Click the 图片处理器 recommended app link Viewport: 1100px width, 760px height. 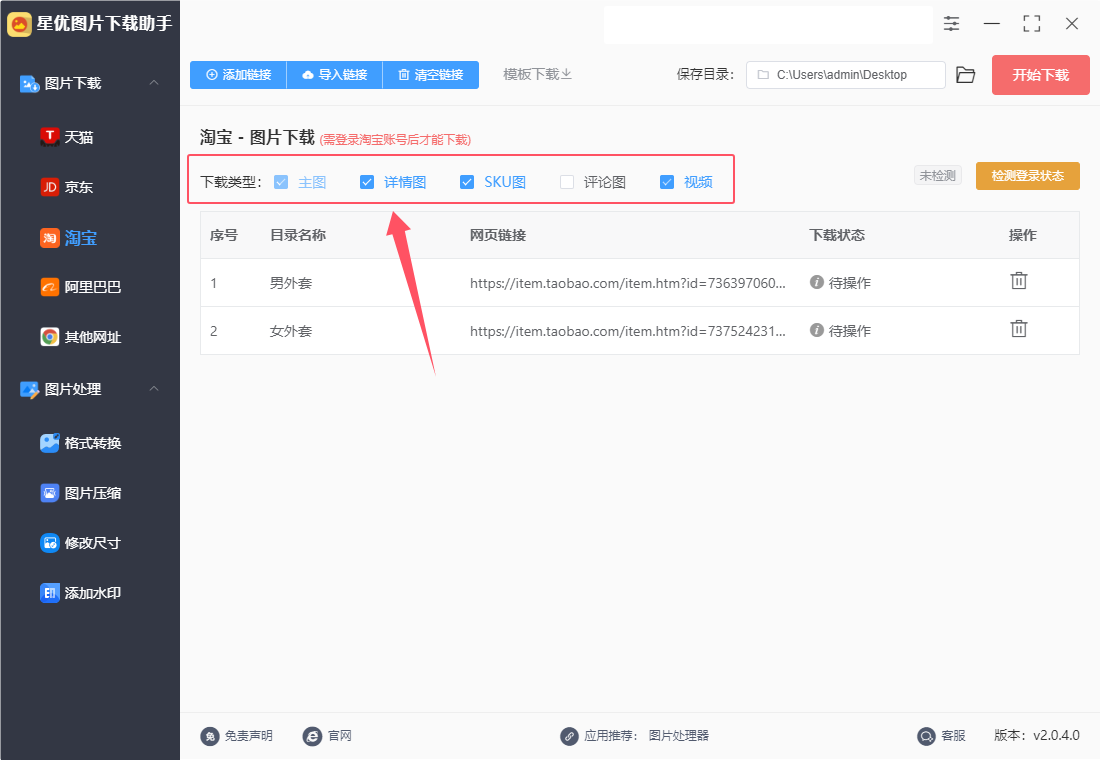[678, 735]
